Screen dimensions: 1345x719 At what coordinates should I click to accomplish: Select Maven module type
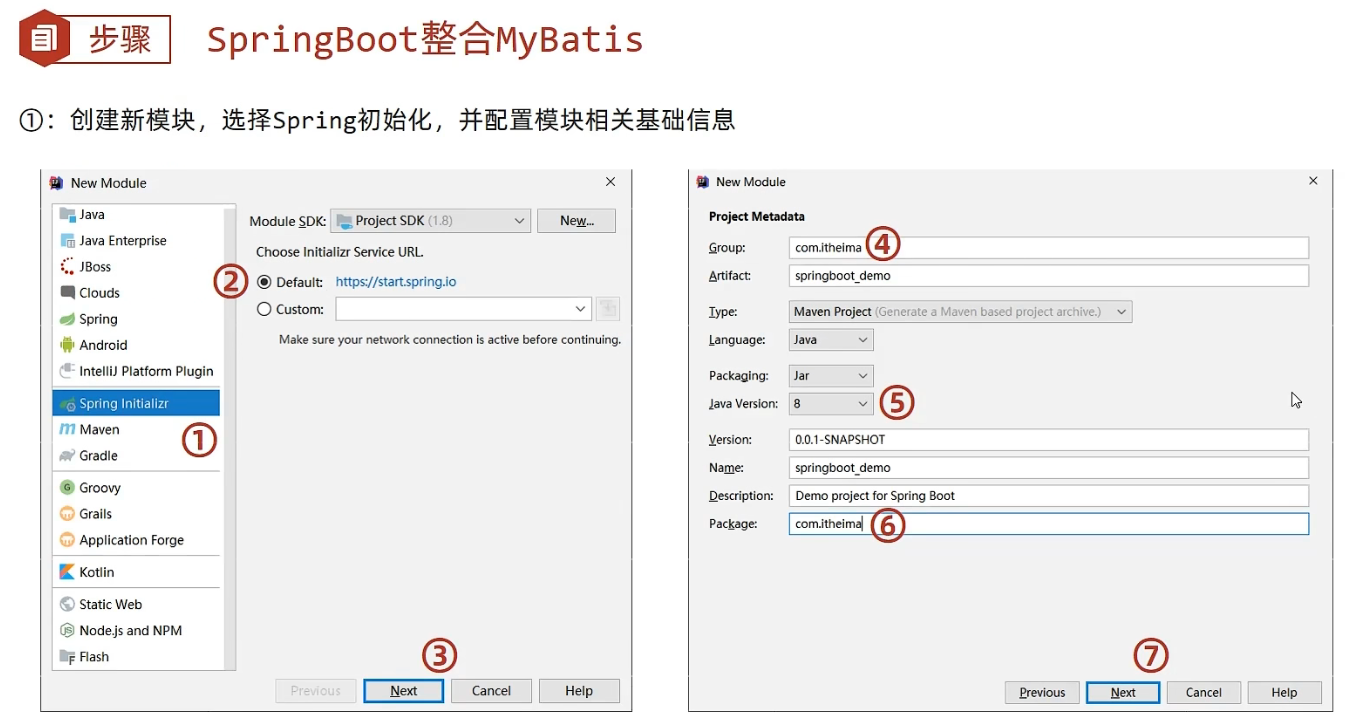[137, 429]
